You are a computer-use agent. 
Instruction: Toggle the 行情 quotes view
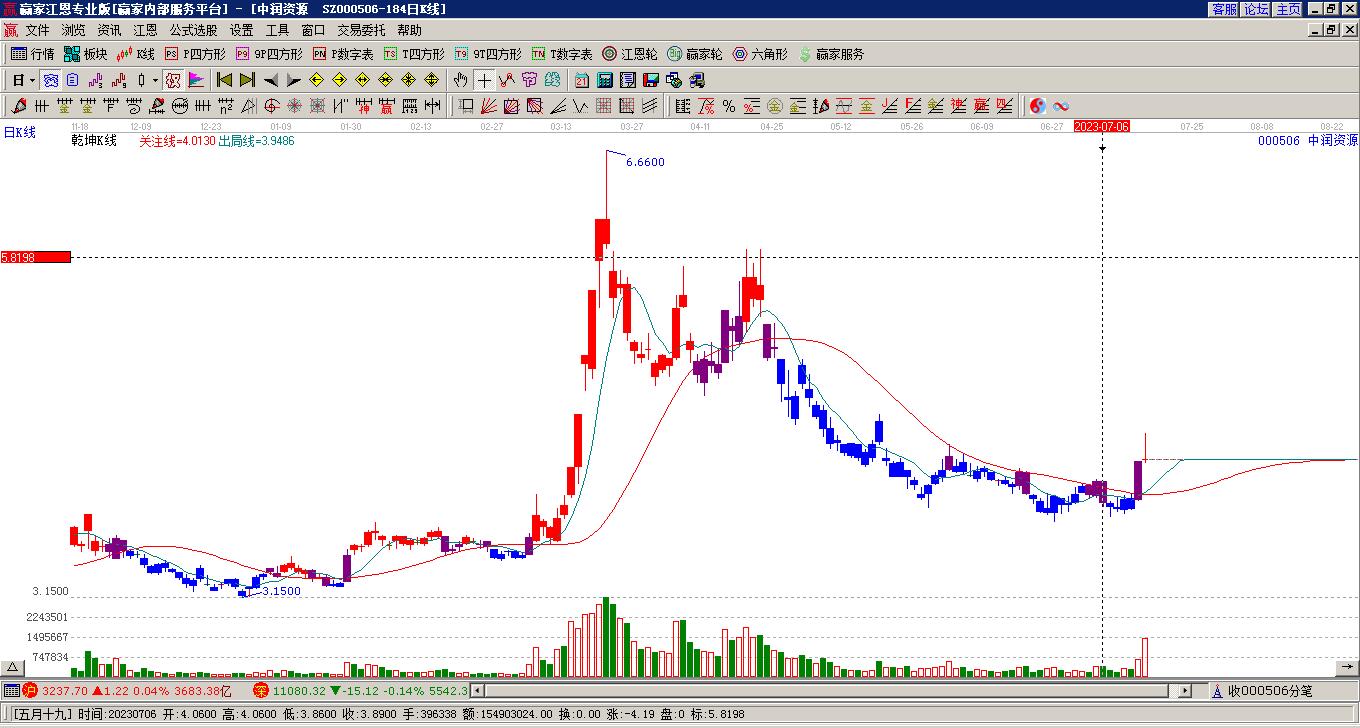coord(33,54)
